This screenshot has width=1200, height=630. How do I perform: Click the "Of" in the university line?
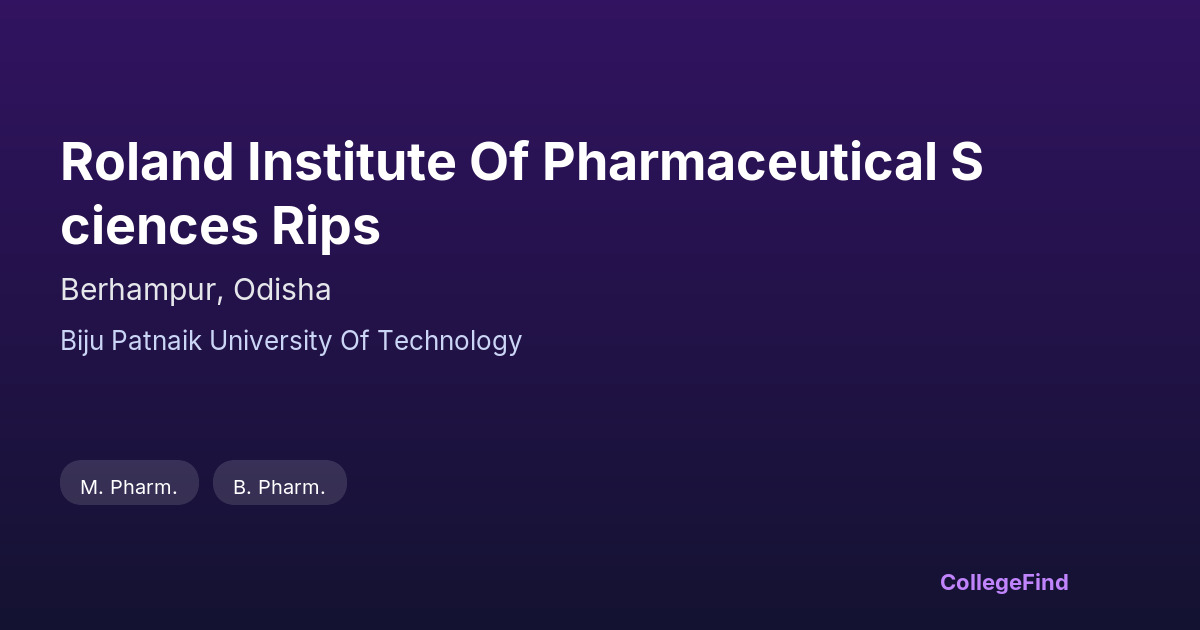(355, 341)
